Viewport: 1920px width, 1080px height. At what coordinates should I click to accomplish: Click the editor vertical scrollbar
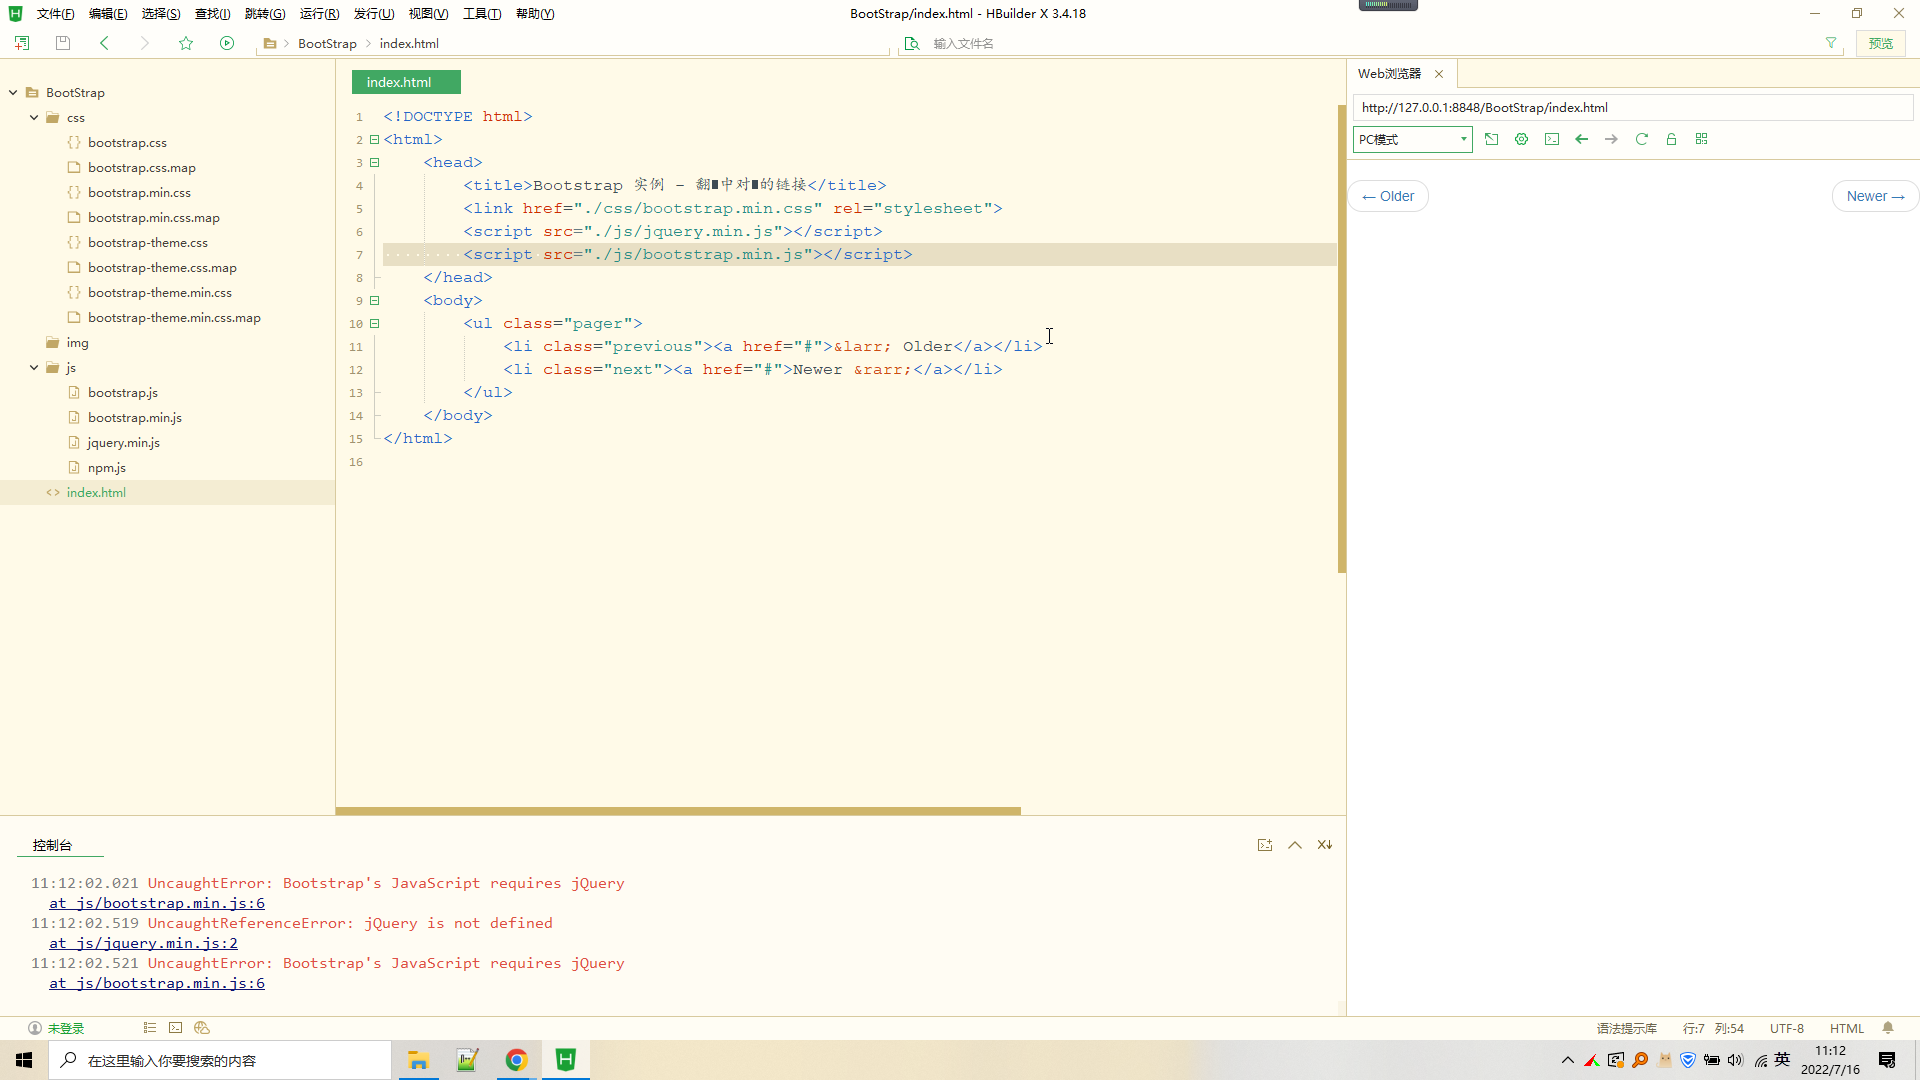click(x=1341, y=338)
